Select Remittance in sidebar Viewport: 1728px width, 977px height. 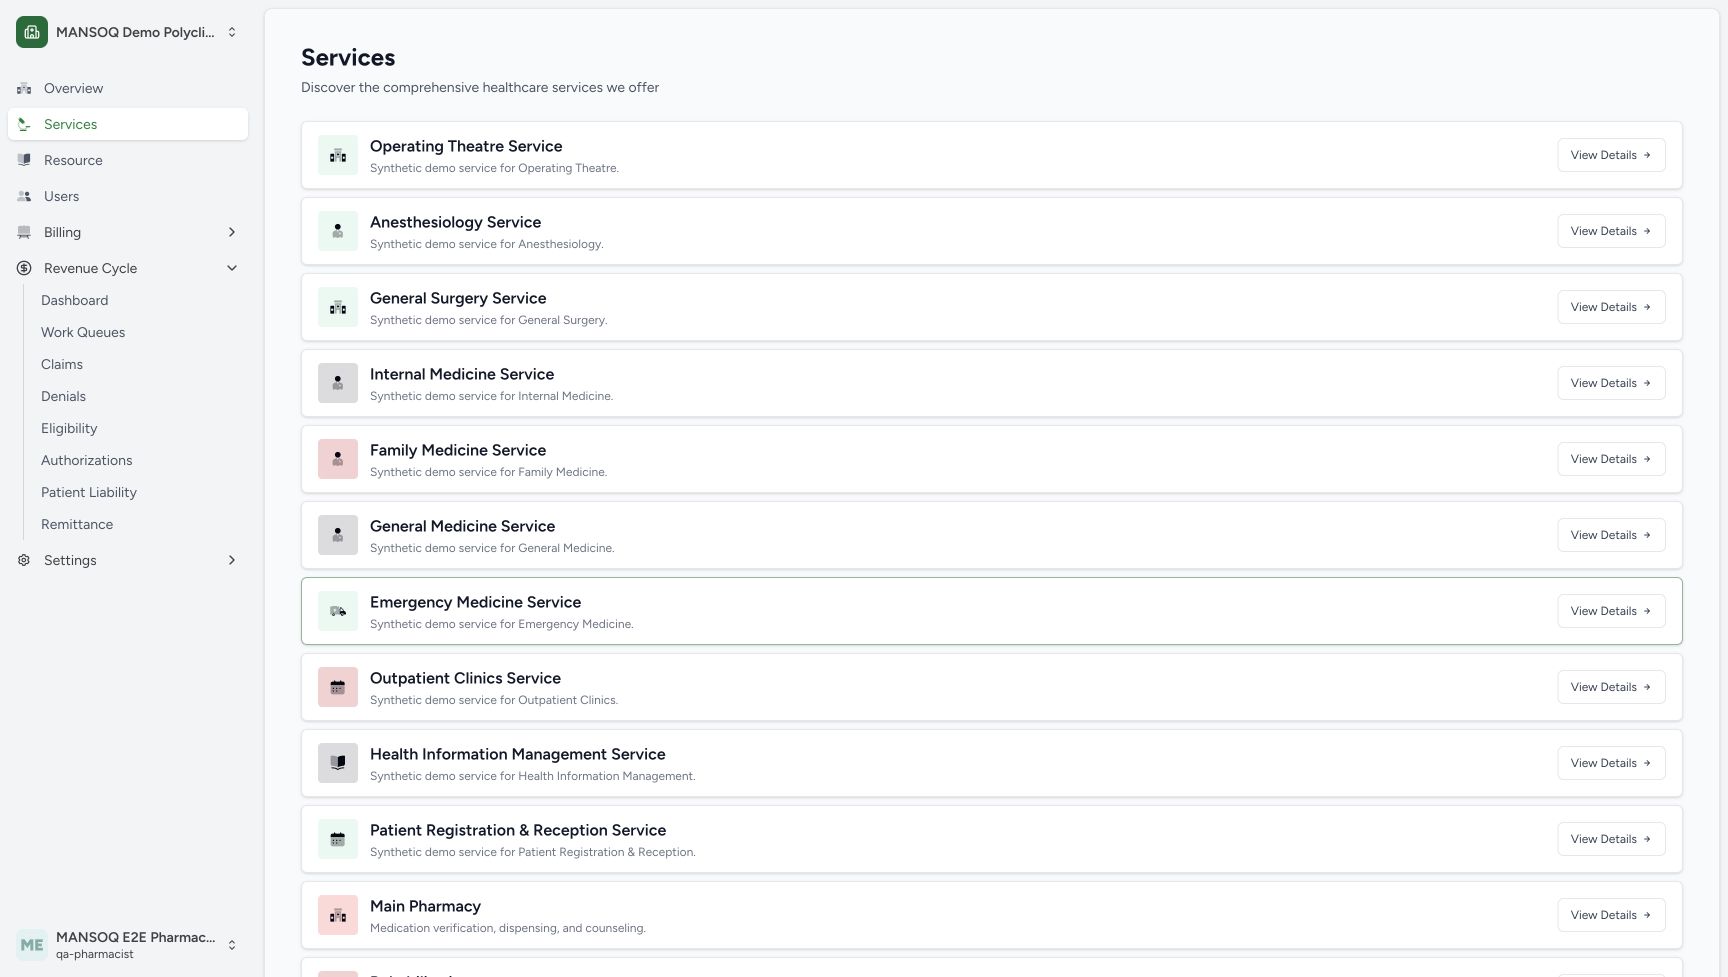[x=77, y=524]
